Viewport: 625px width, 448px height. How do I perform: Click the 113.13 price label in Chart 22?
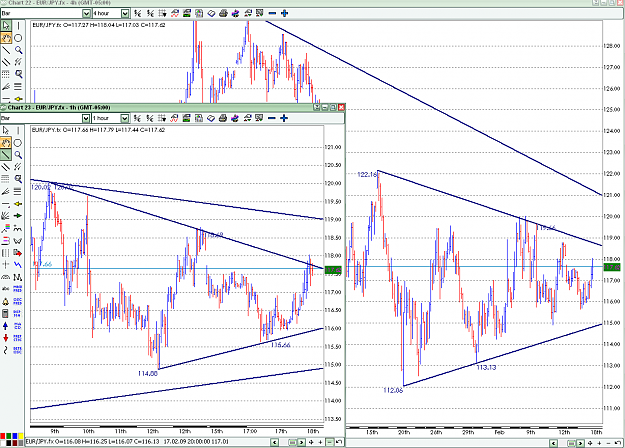click(486, 367)
